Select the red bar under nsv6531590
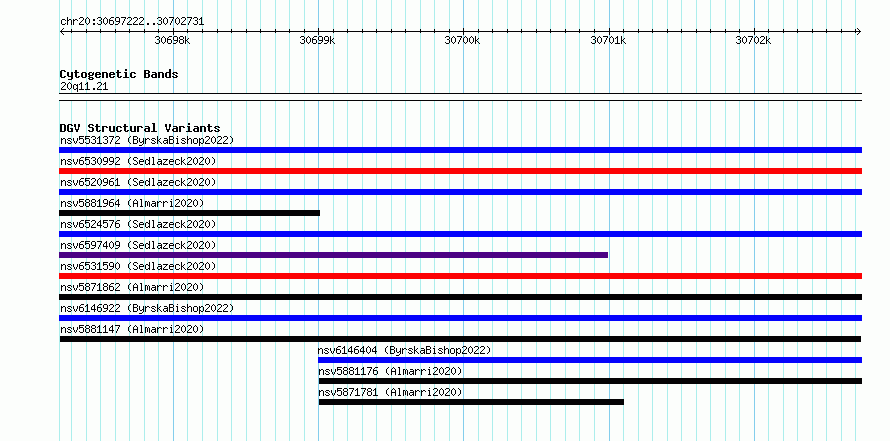The image size is (890, 441). [460, 276]
